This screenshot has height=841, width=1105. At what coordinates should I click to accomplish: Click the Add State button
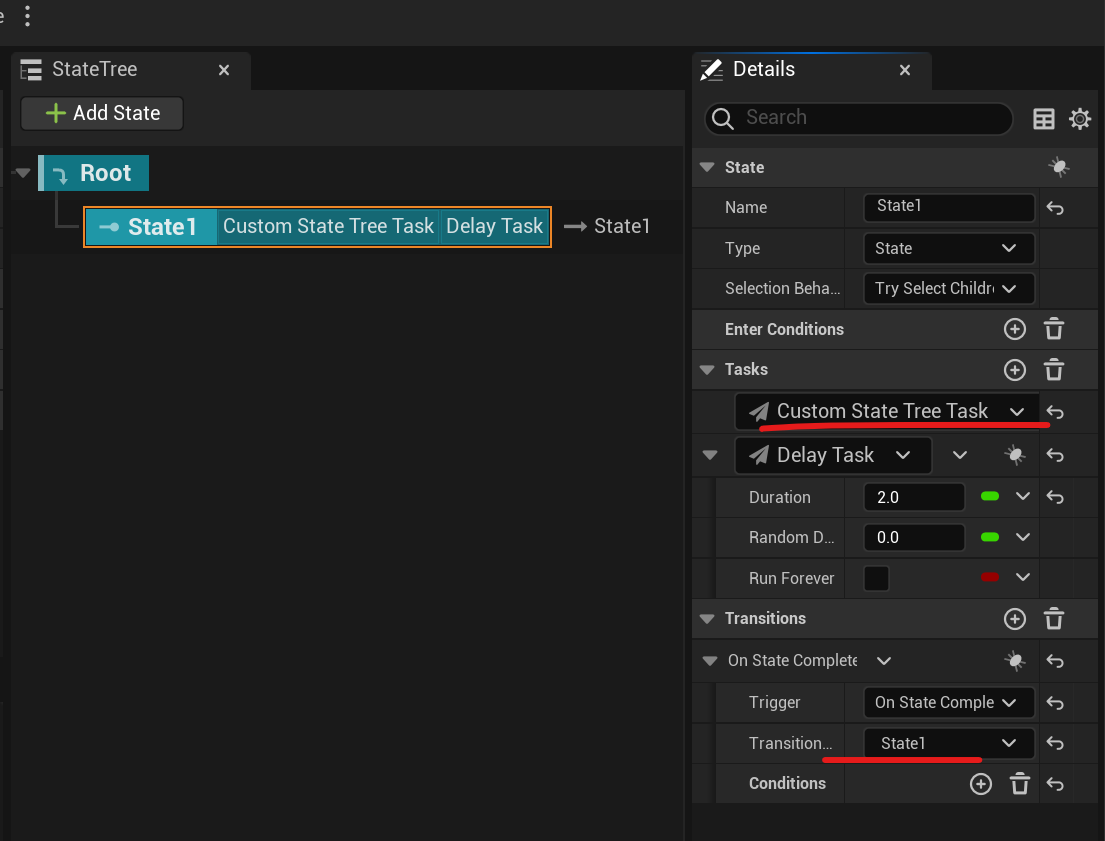(102, 113)
